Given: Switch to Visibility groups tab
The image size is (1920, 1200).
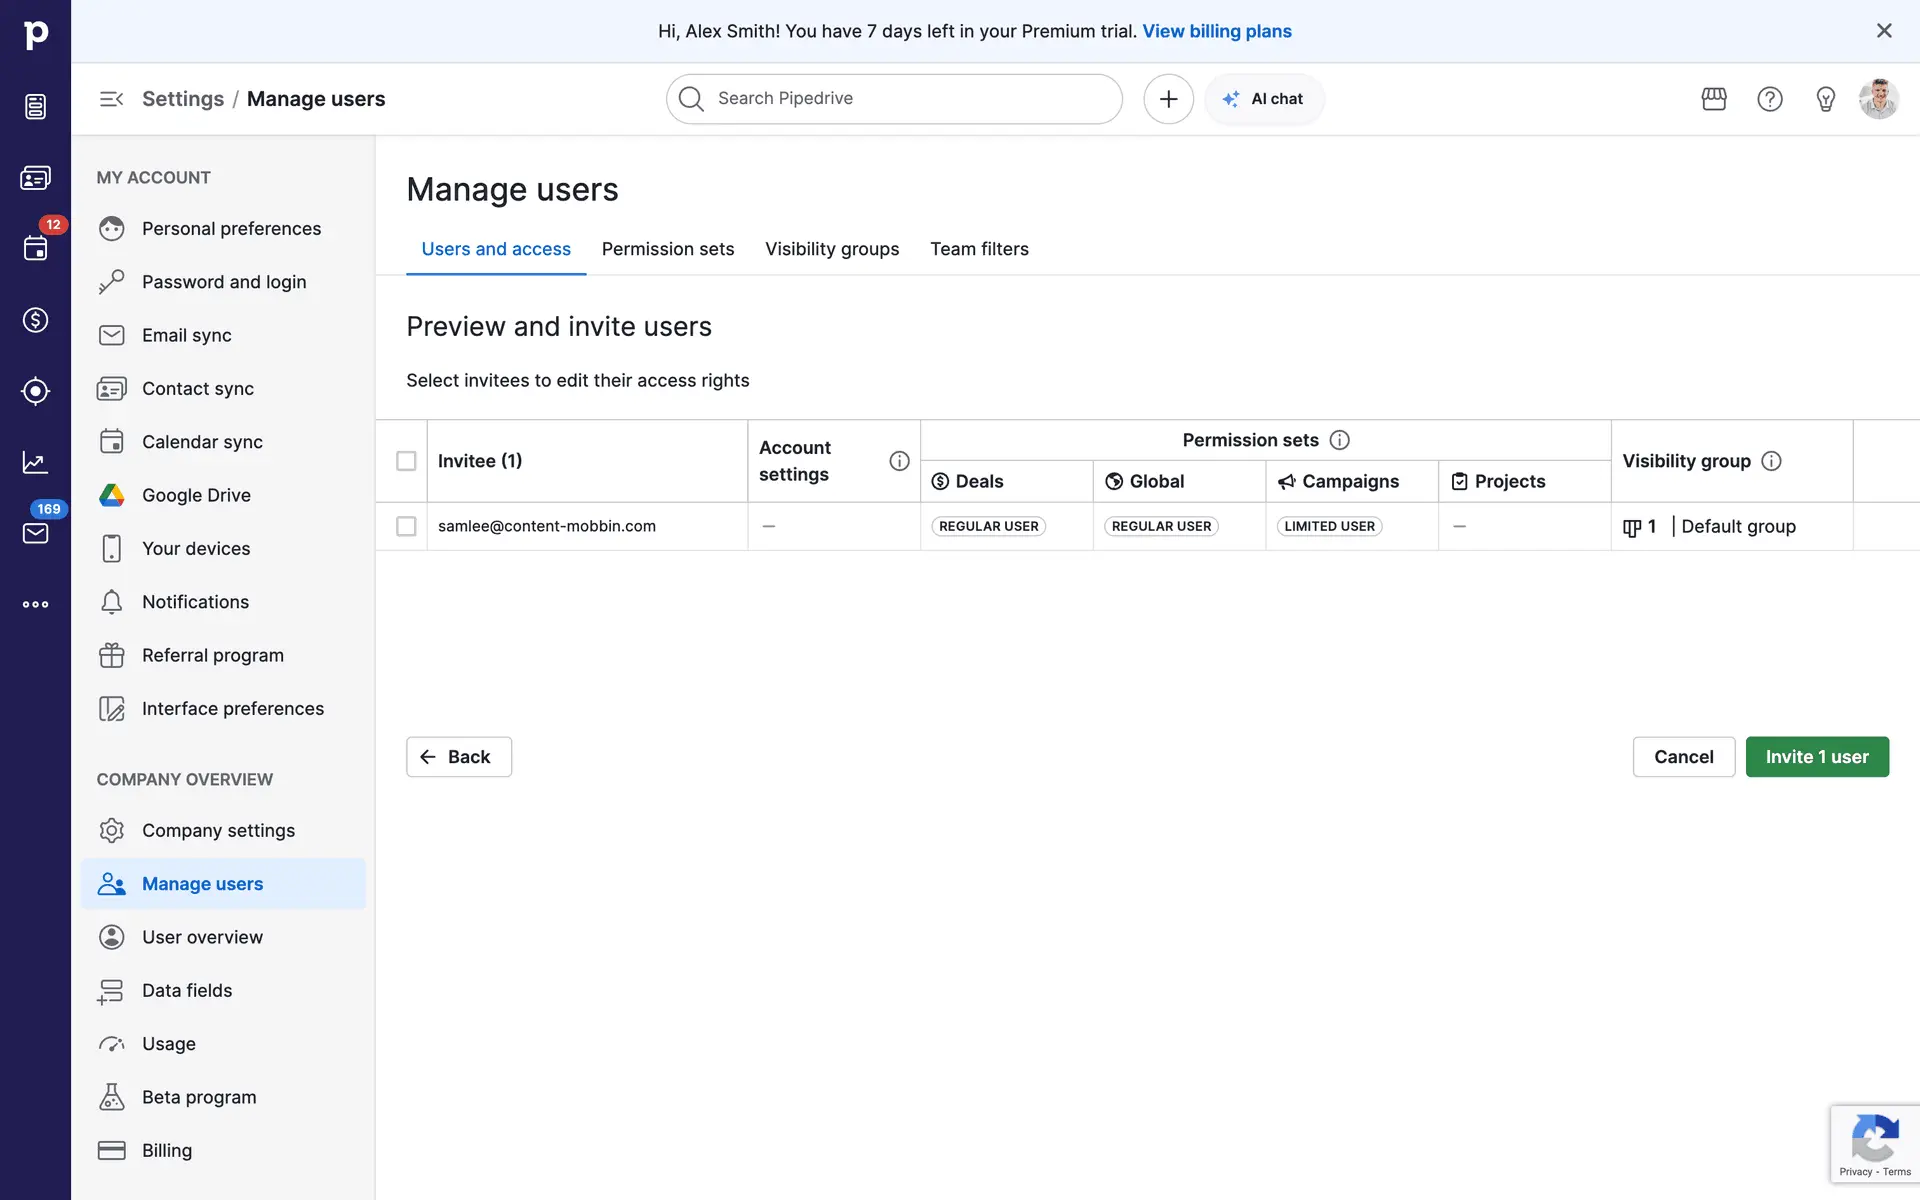Looking at the screenshot, I should (832, 249).
